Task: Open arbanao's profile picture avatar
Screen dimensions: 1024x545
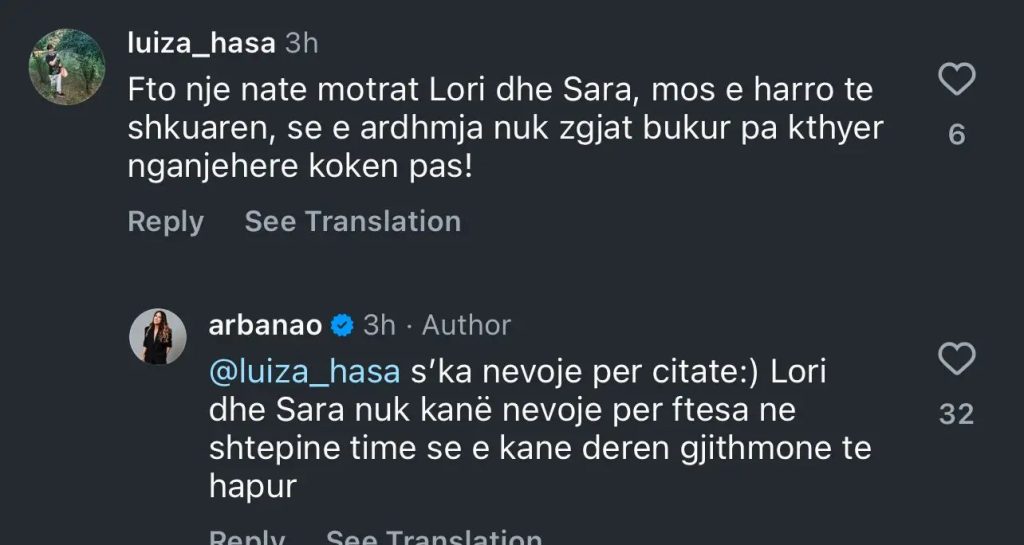Action: point(158,336)
